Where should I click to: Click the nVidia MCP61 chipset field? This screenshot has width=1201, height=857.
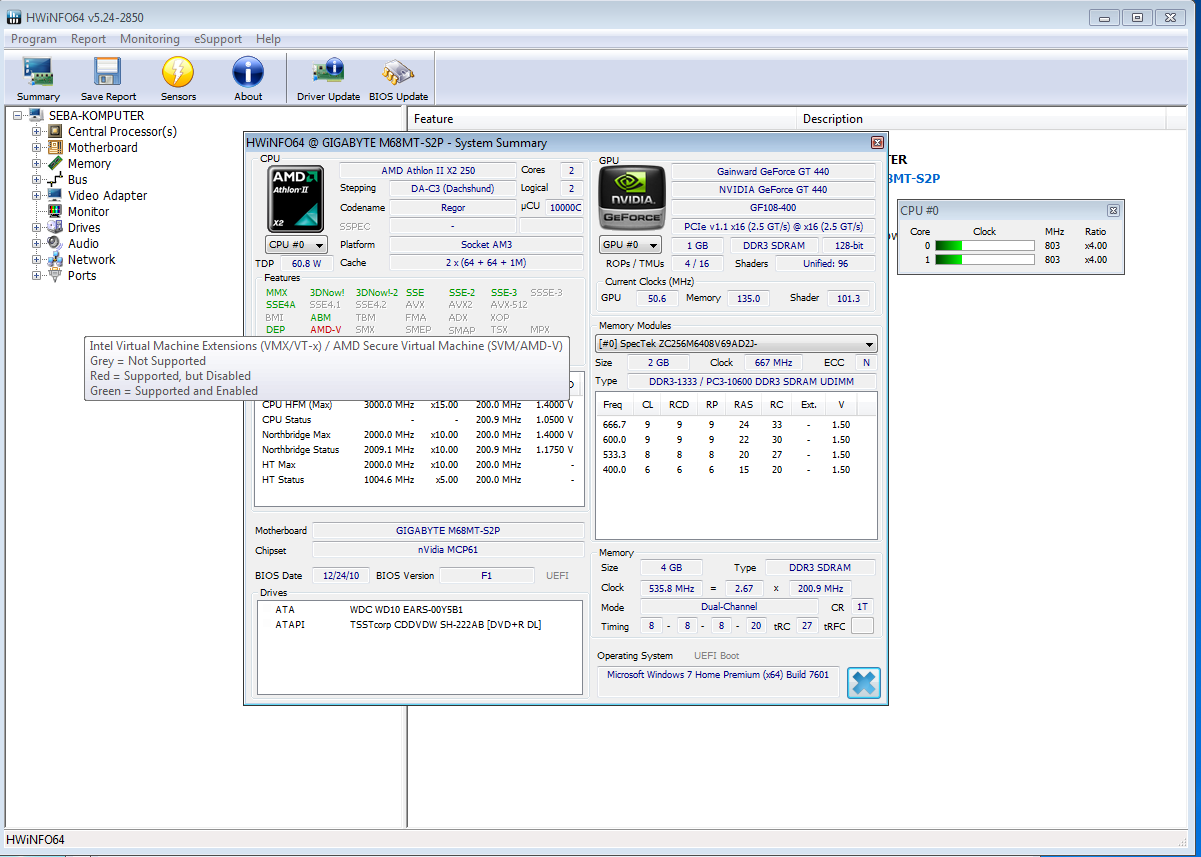point(448,550)
